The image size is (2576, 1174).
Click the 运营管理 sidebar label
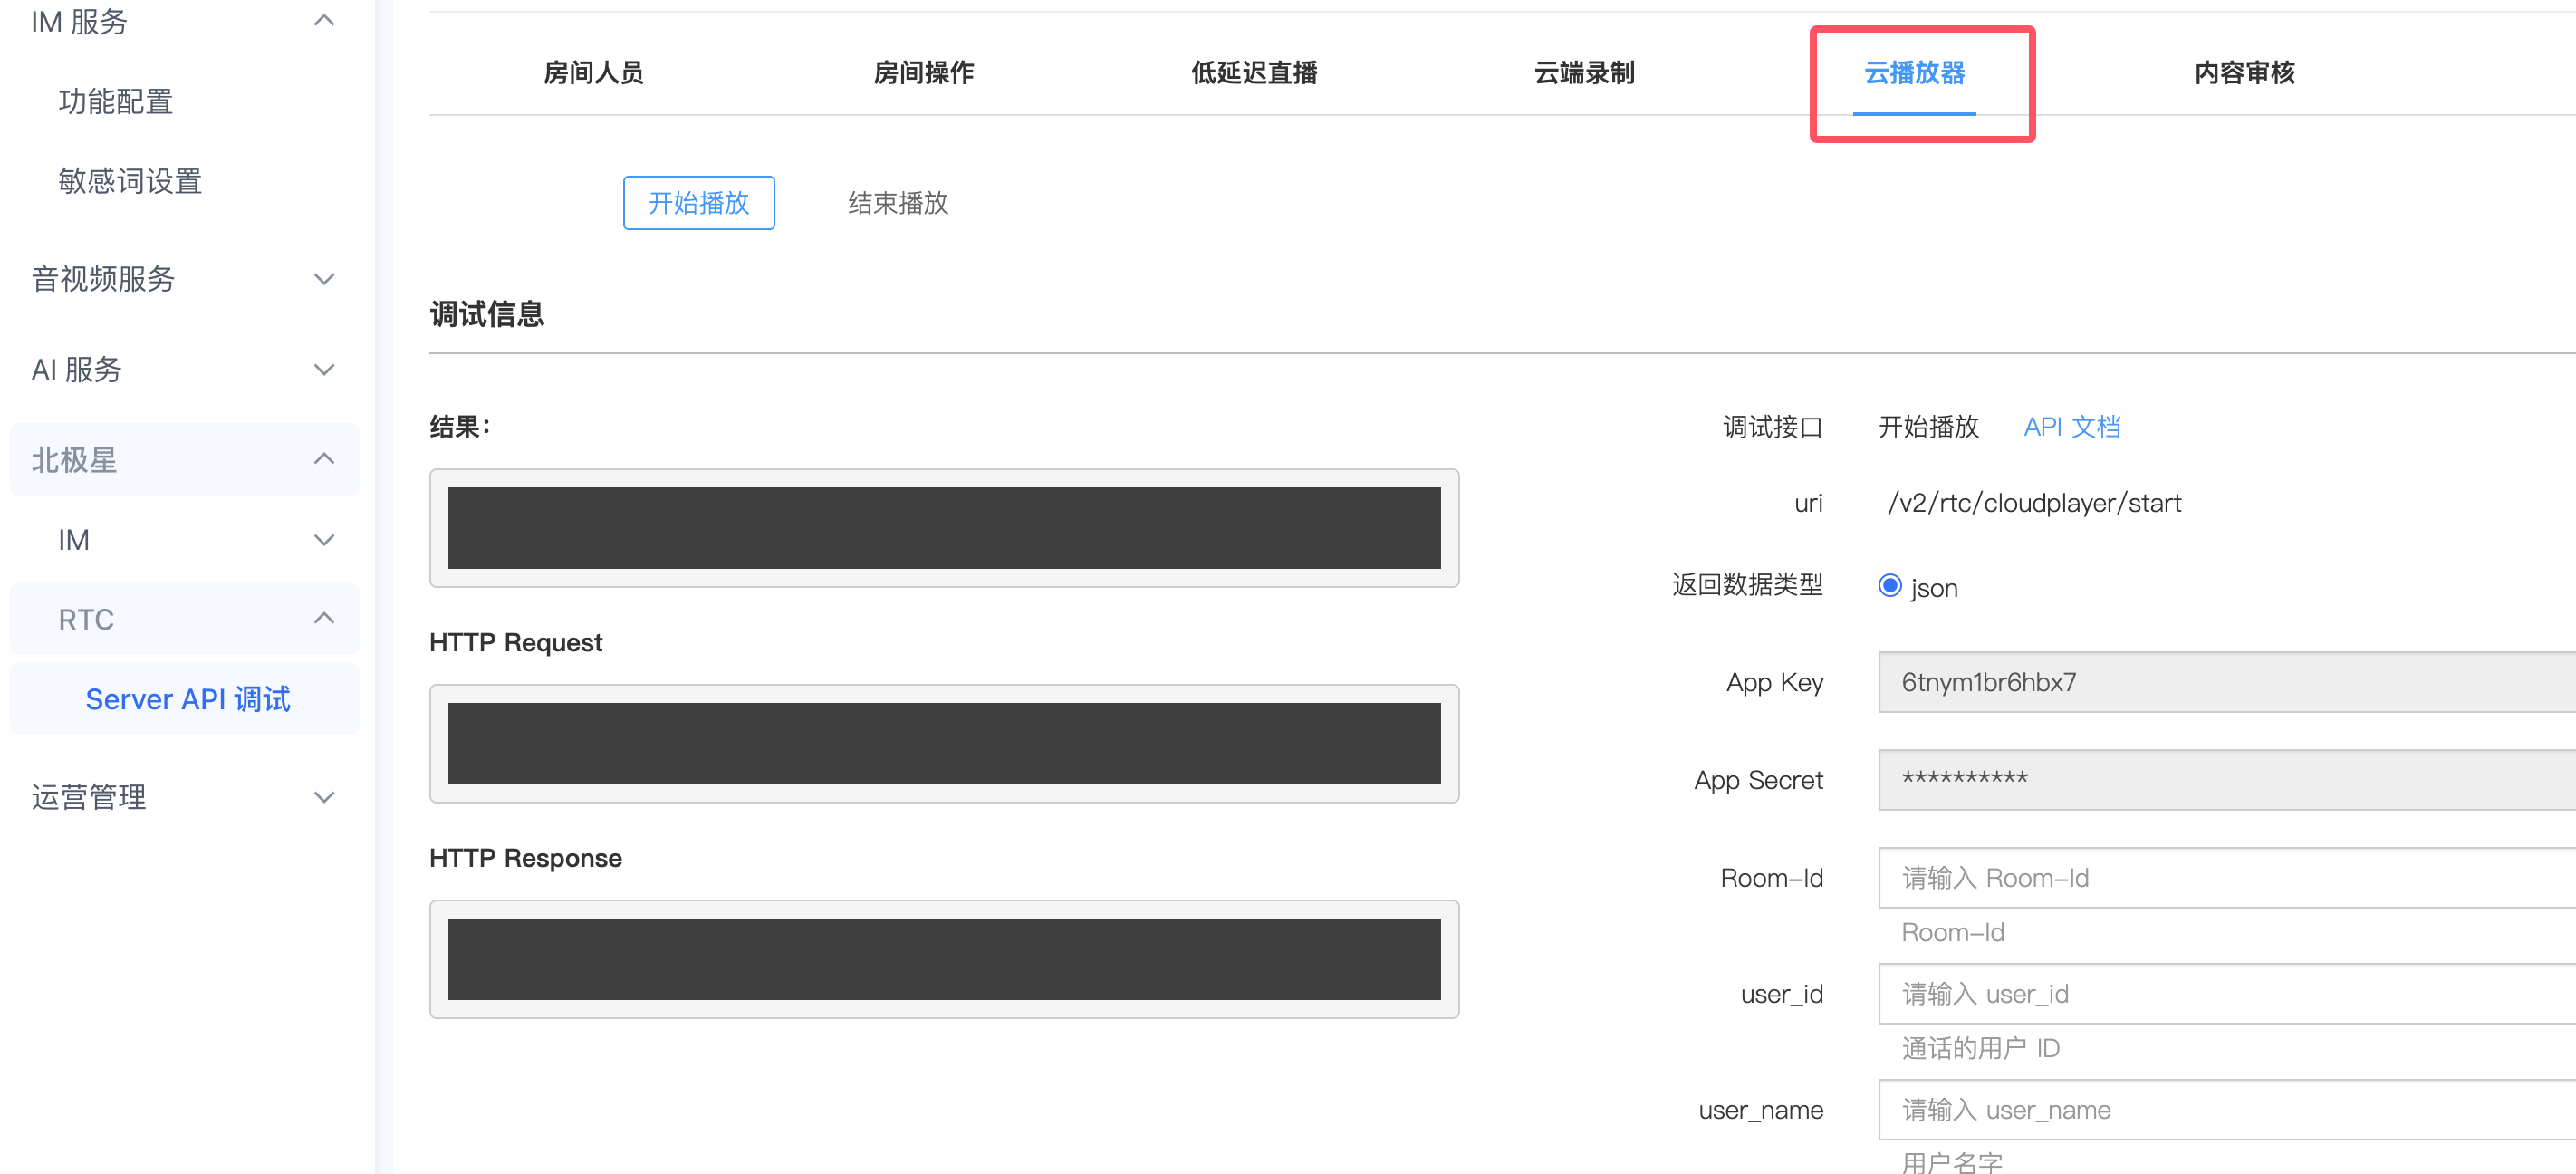[x=89, y=797]
